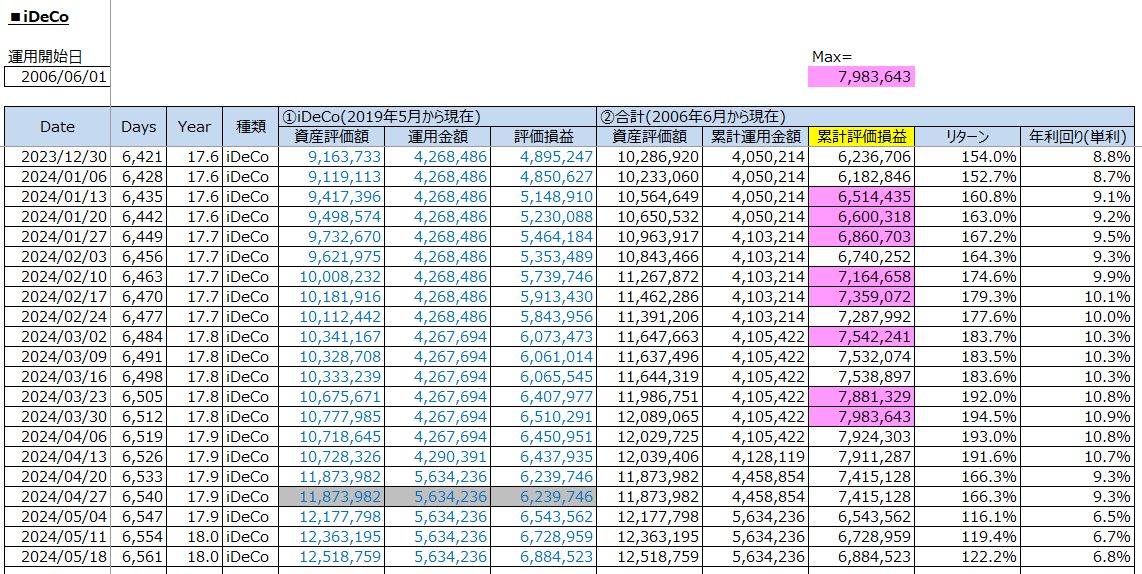Select the 年利回り(単利) column header
Image resolution: width=1142 pixels, height=574 pixels.
point(1077,136)
